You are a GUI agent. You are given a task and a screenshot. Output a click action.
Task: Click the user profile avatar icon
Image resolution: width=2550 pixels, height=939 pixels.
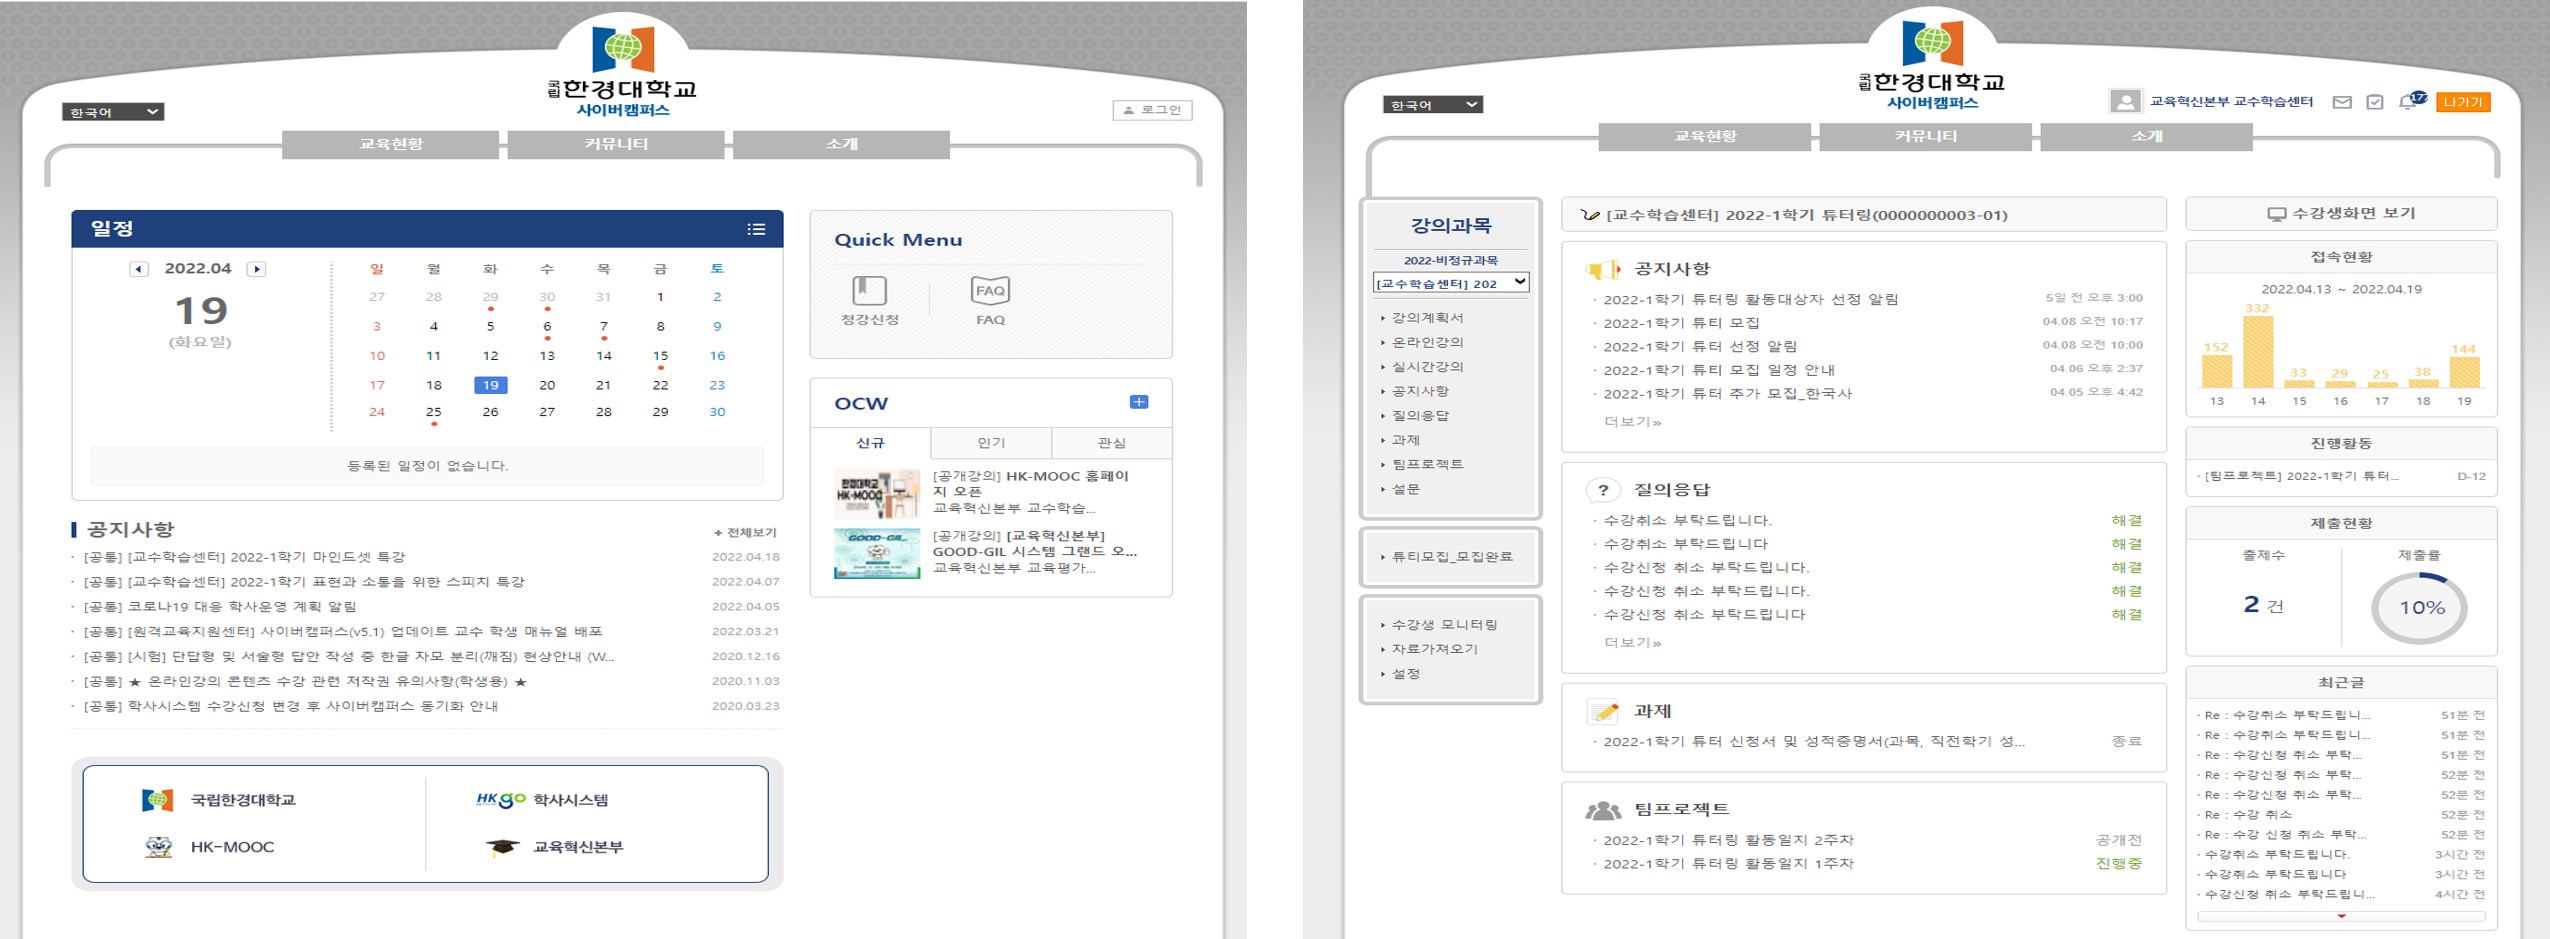click(2124, 102)
